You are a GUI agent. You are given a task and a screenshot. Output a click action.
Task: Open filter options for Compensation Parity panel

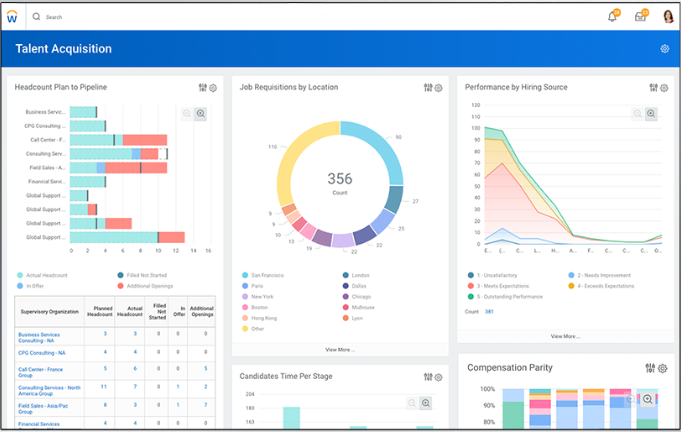pos(651,368)
